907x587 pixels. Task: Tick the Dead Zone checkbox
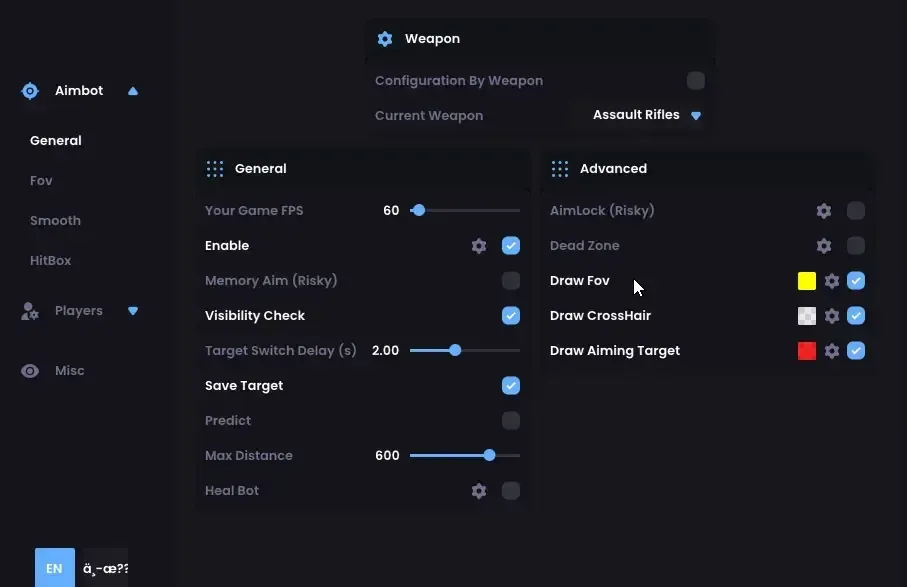pos(856,246)
